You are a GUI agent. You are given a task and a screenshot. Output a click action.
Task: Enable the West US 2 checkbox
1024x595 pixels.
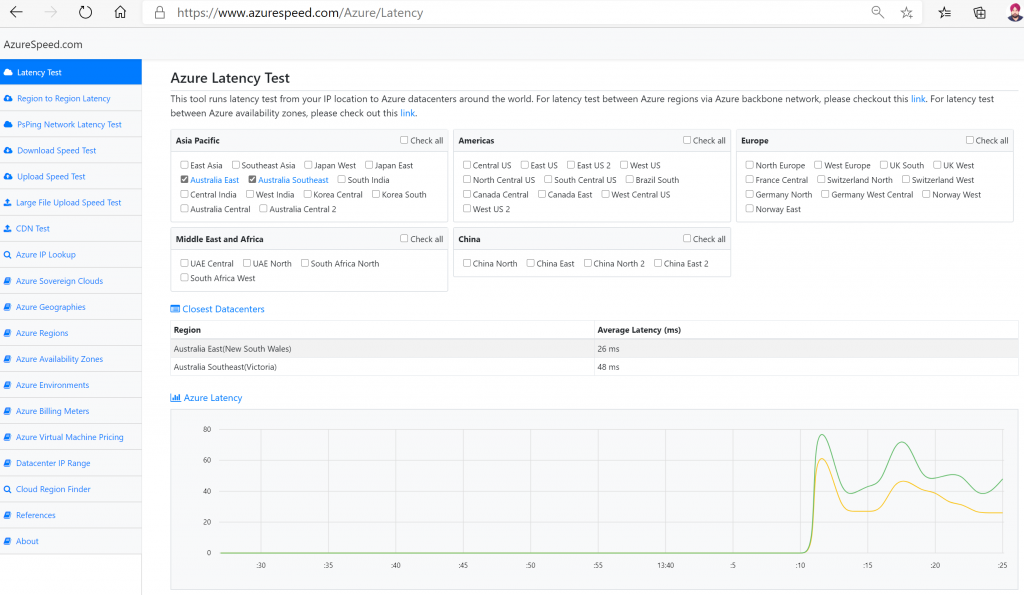(468, 209)
